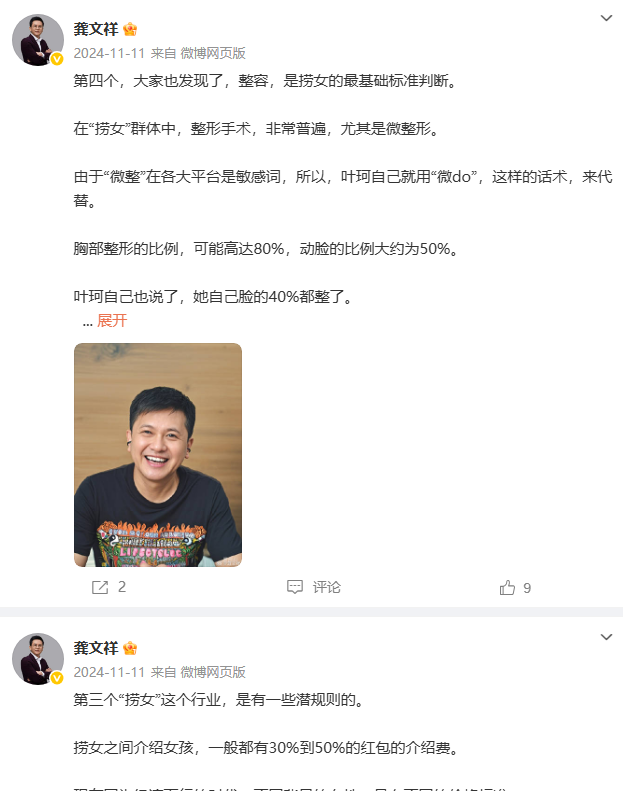Viewport: 623px width, 791px height.
Task: Click the 评论 label under first post
Action: click(x=326, y=587)
